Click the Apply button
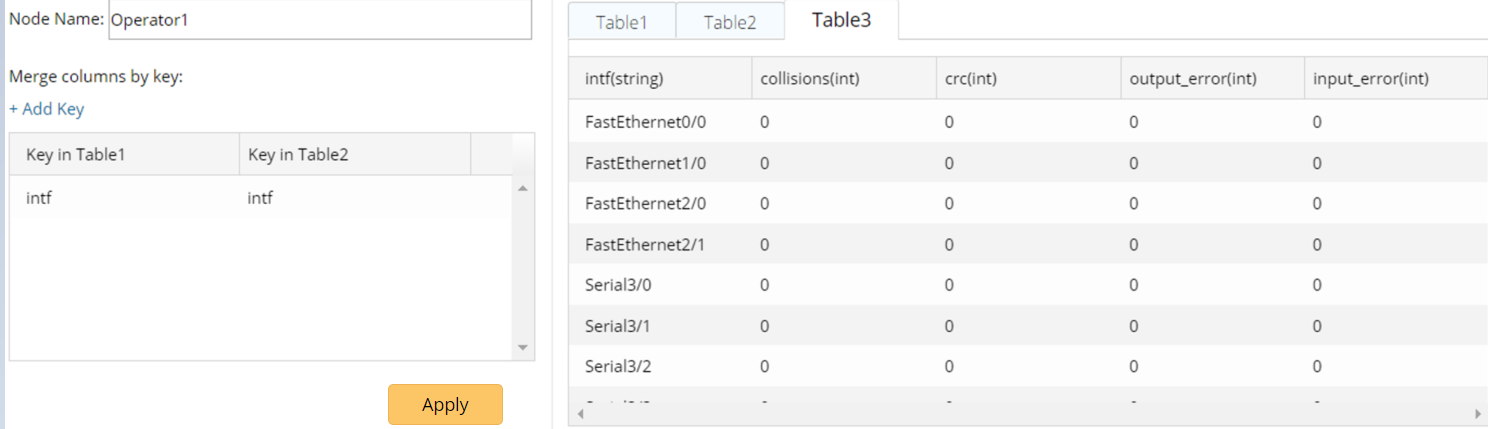The image size is (1488, 429). tap(445, 405)
